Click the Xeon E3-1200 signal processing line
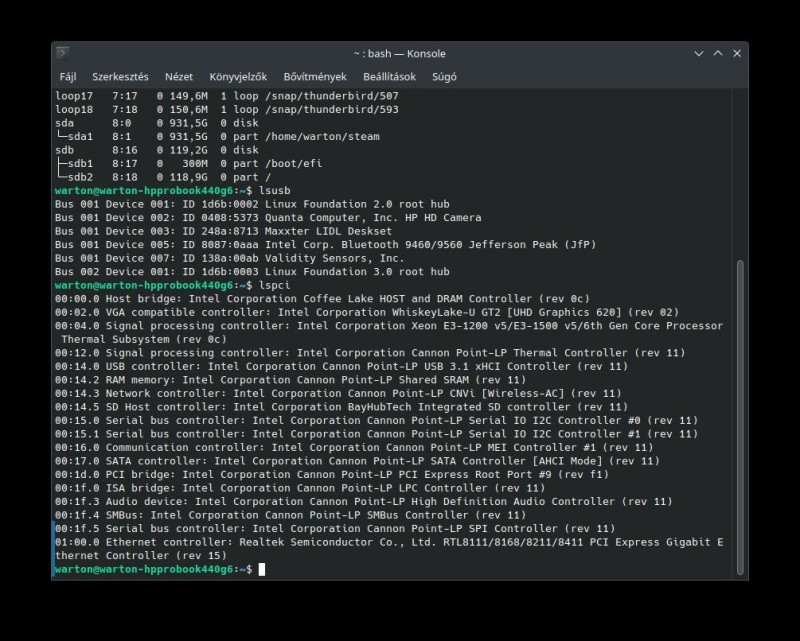Image resolution: width=800 pixels, height=641 pixels. pyautogui.click(x=389, y=332)
